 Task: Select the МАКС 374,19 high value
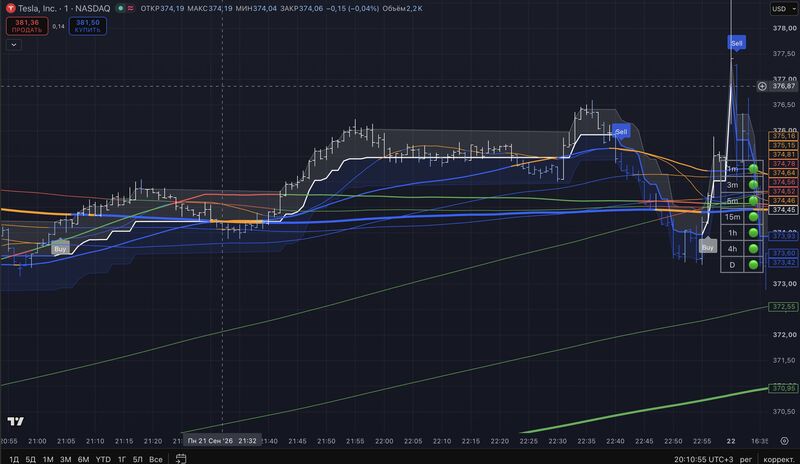pos(210,8)
